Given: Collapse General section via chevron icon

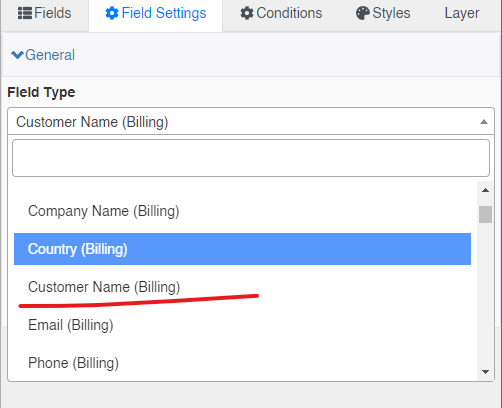Looking at the screenshot, I should [x=17, y=55].
